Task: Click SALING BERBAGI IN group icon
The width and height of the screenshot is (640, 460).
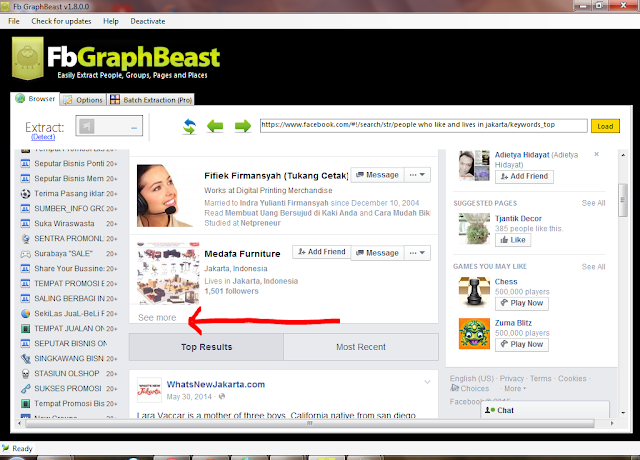Action: pos(25,299)
